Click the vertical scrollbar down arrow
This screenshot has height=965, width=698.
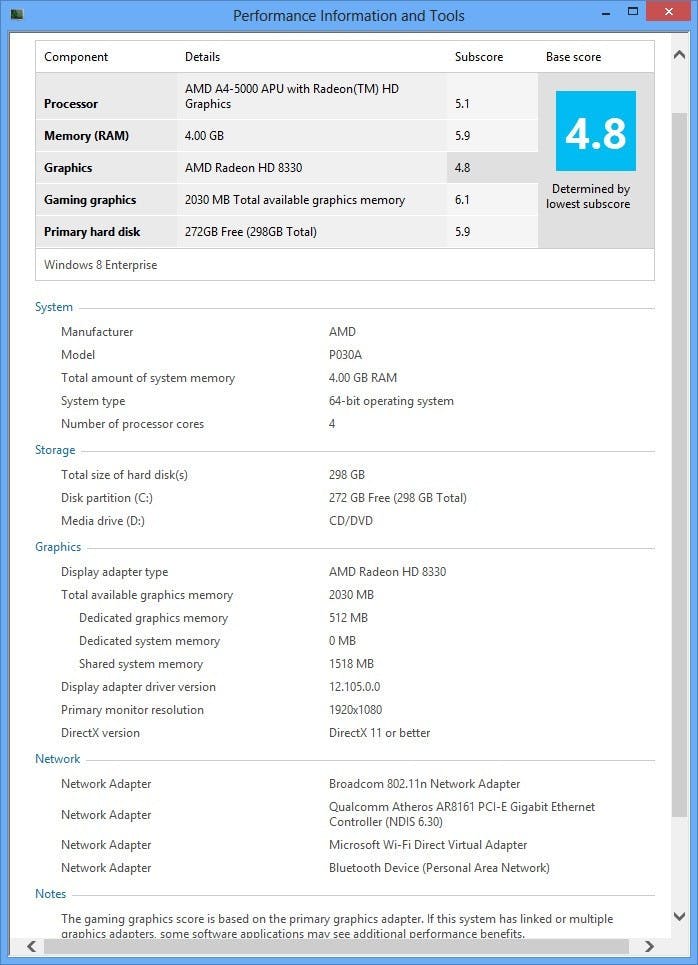pos(679,916)
